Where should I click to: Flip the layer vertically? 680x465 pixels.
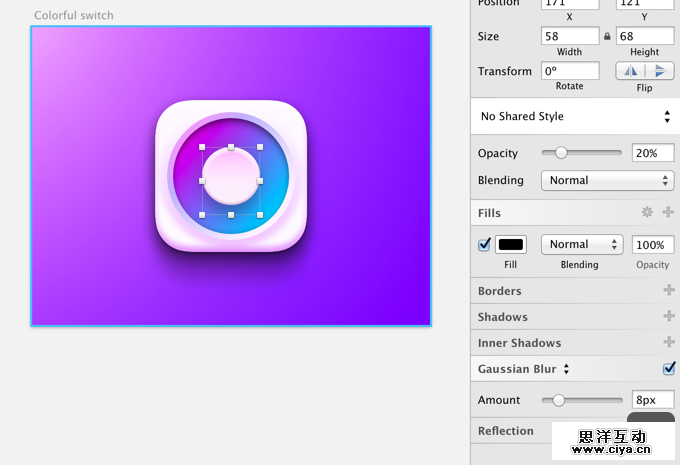click(x=659, y=71)
